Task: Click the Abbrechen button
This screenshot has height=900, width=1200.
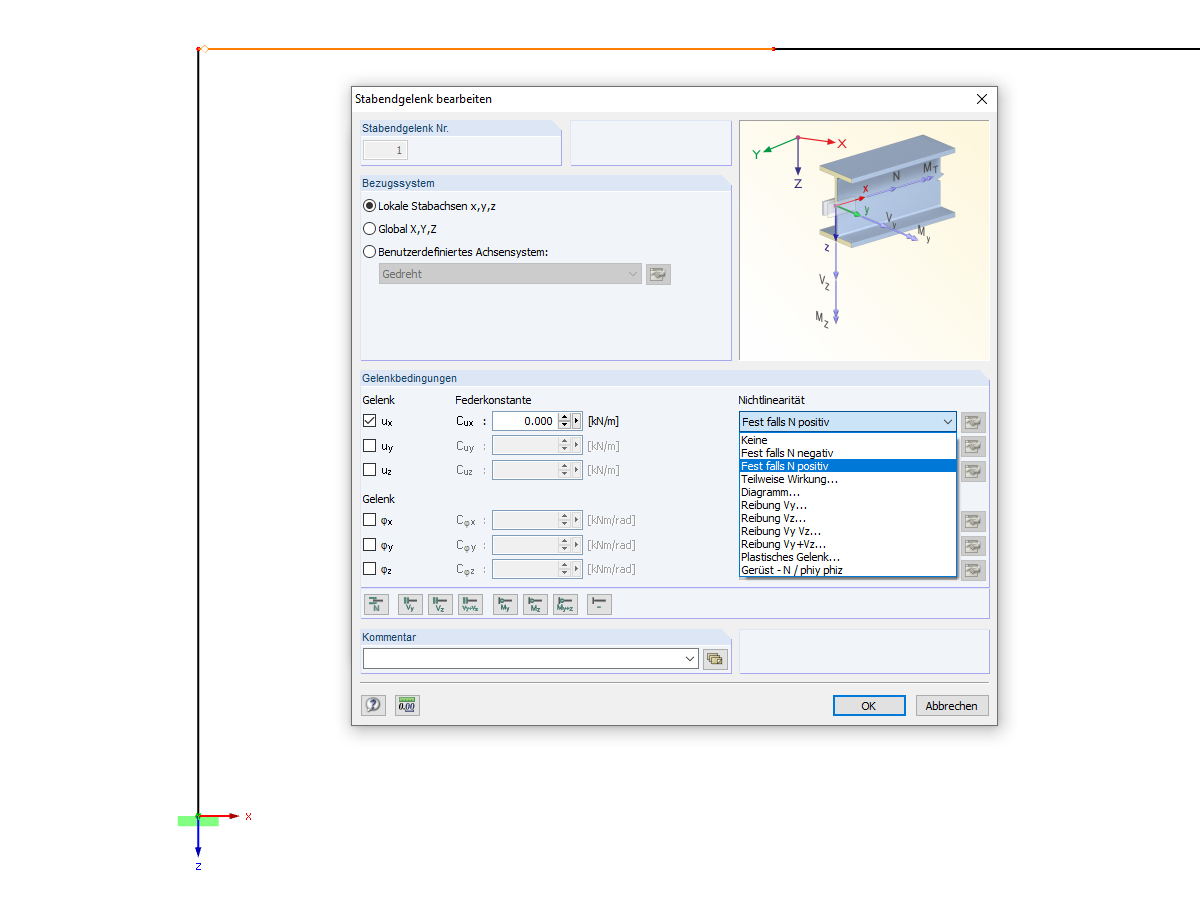Action: [x=952, y=706]
